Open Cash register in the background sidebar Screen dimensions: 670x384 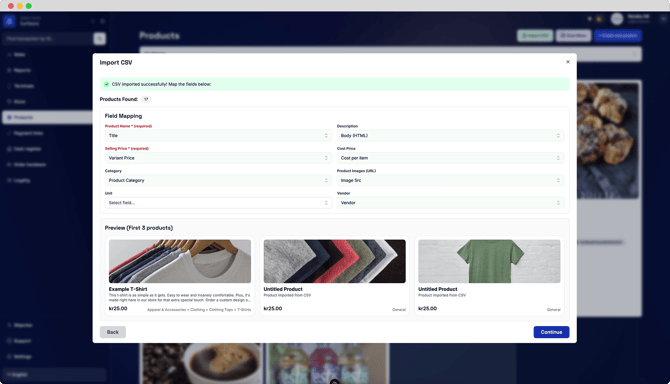pyautogui.click(x=27, y=149)
